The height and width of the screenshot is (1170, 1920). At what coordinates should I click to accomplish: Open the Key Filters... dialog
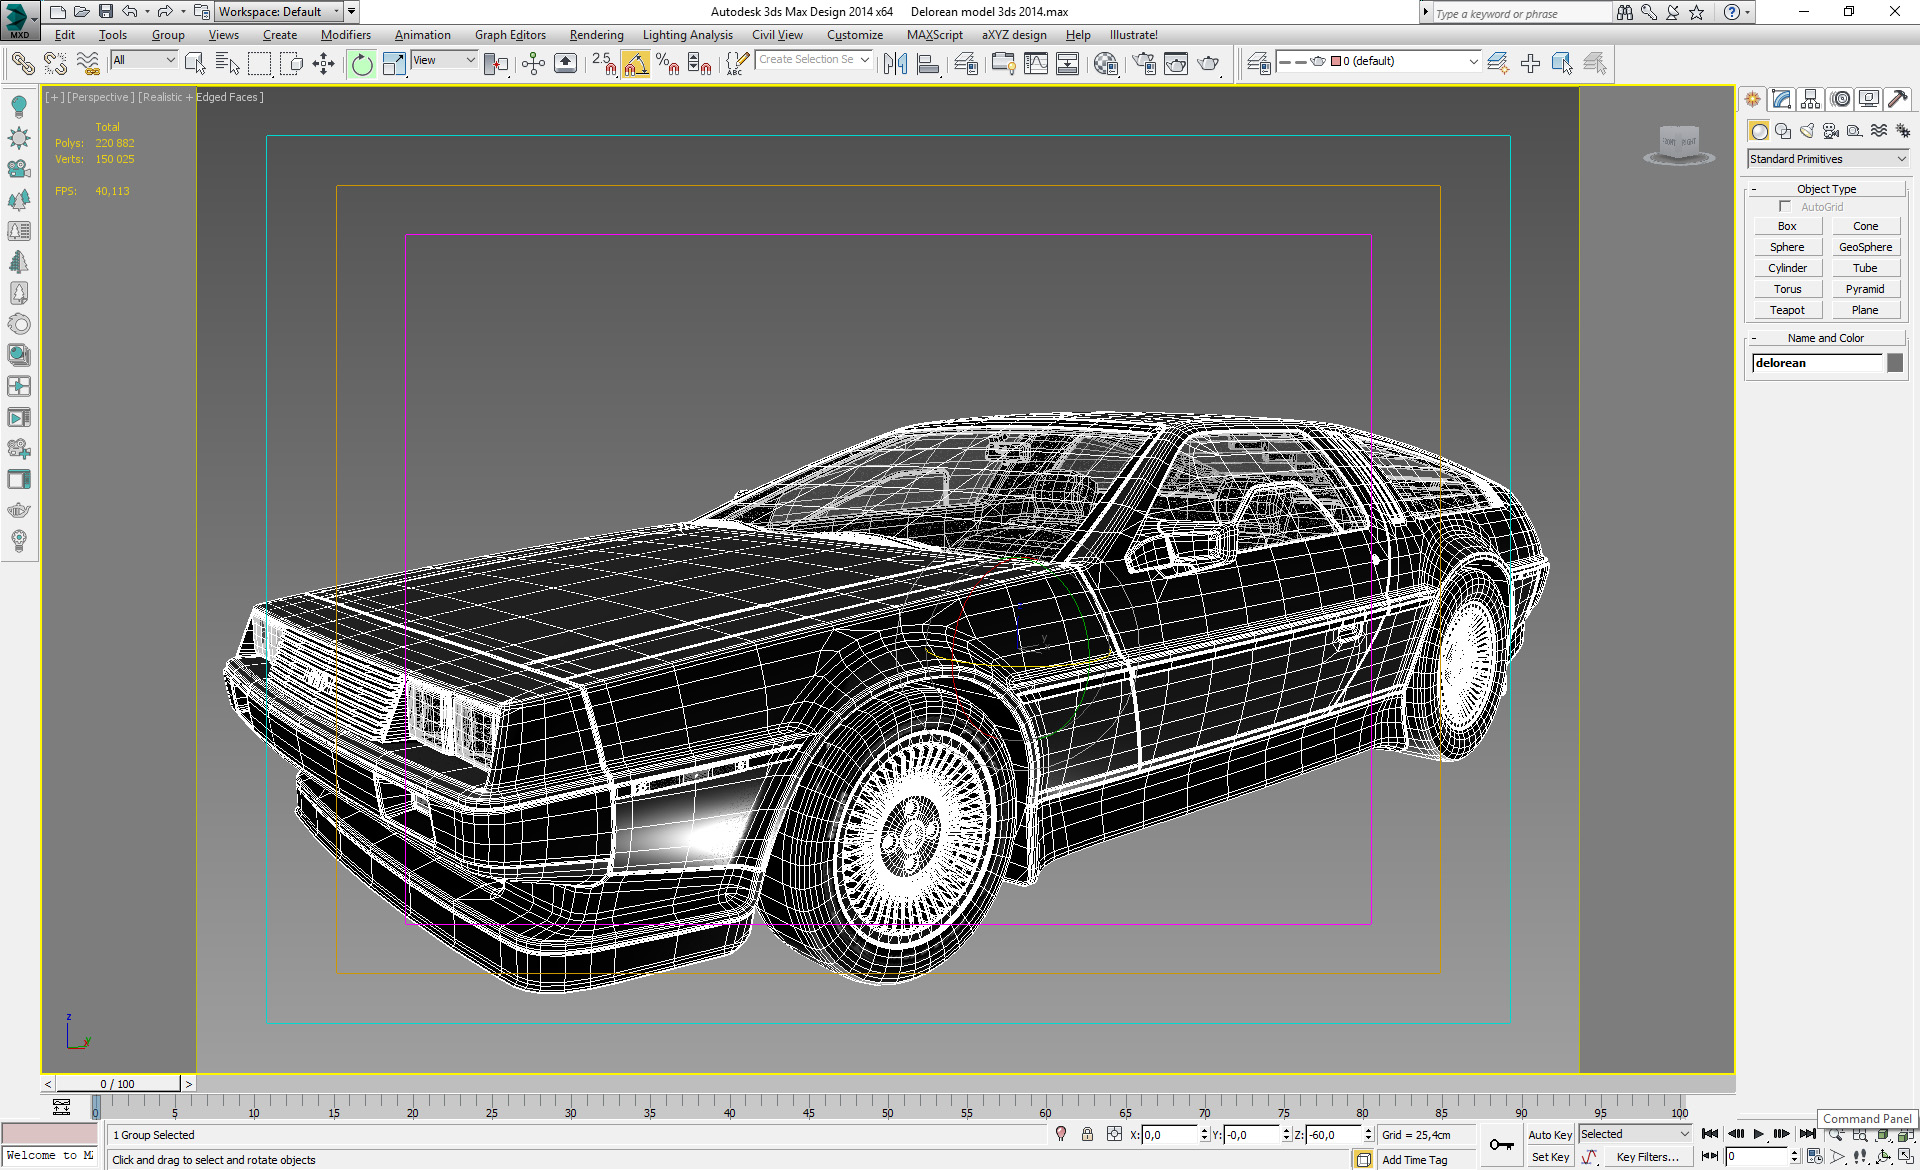(1647, 1157)
